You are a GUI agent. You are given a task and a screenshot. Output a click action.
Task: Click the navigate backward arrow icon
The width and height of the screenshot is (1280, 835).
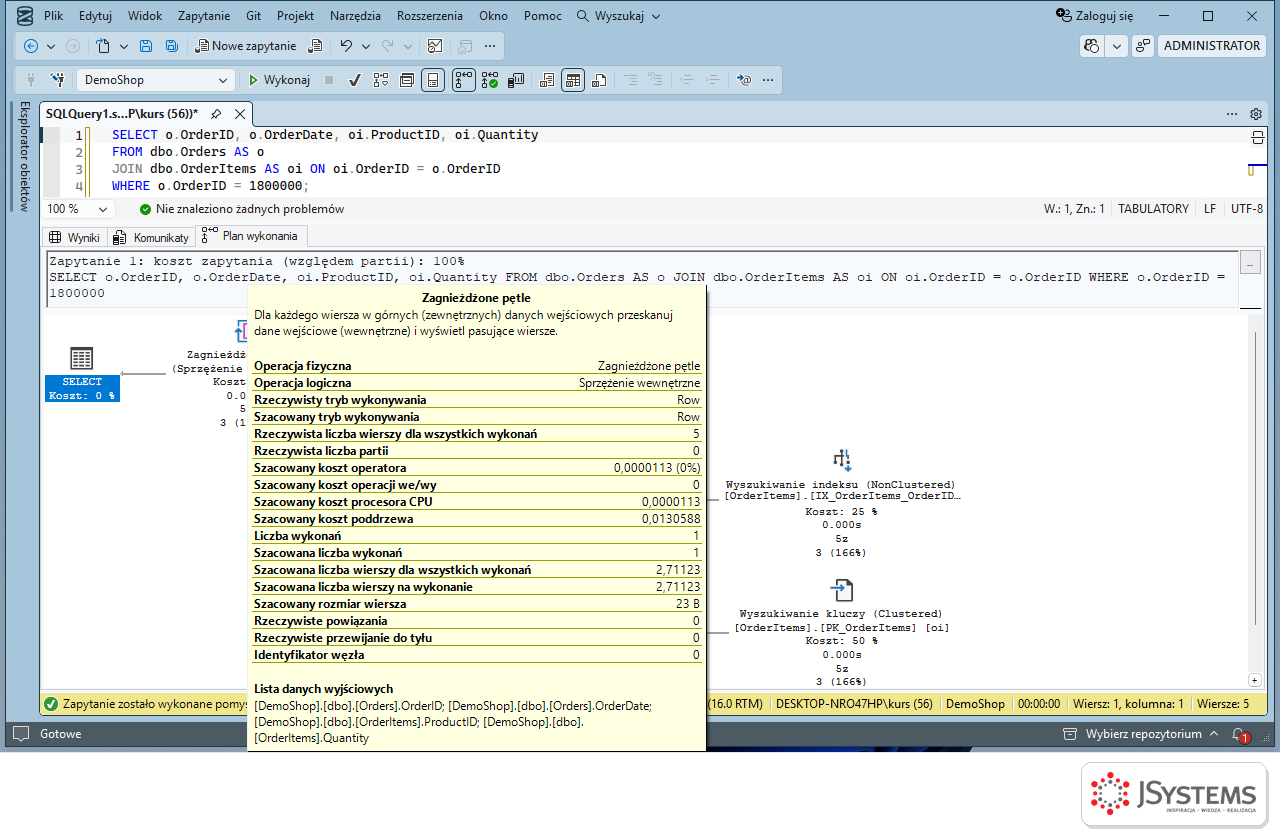tap(31, 46)
